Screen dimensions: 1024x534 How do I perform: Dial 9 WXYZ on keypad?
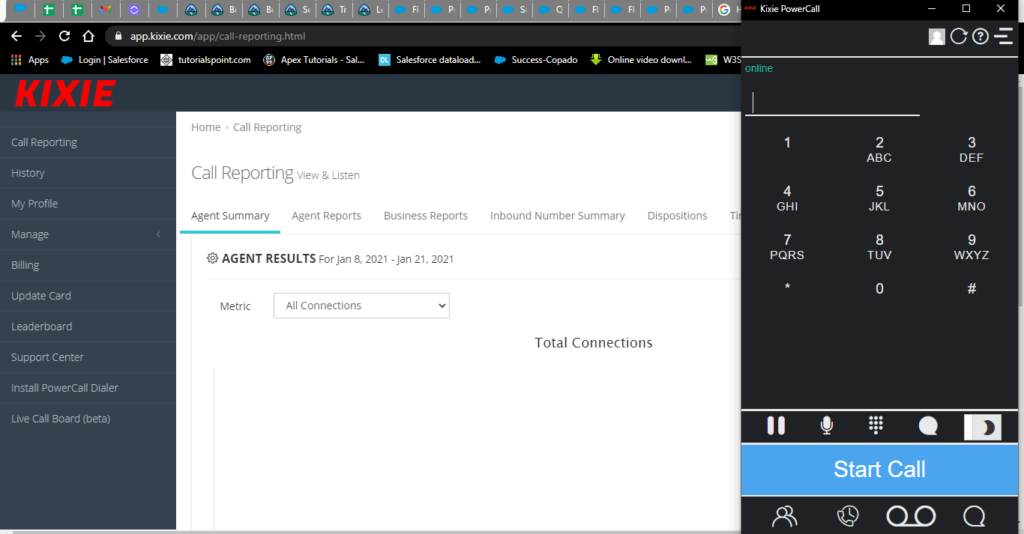[971, 247]
